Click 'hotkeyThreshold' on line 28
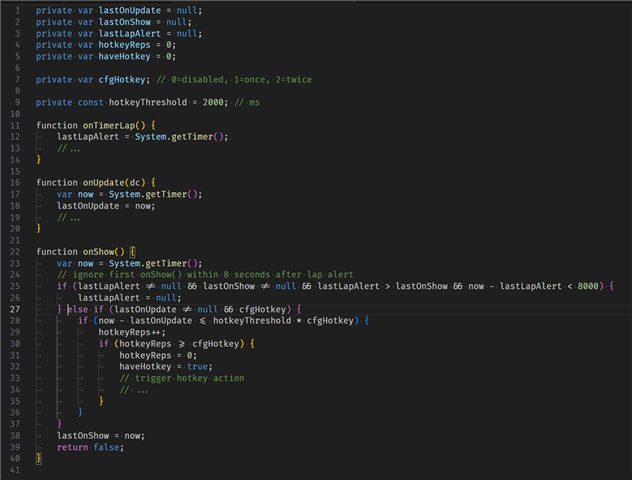 point(252,320)
